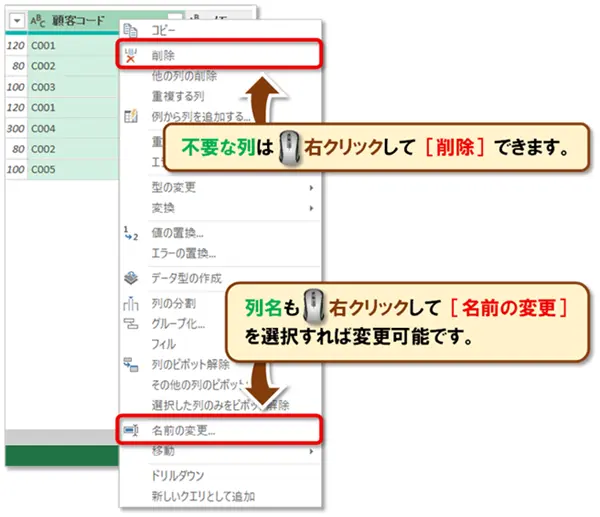Click the 300 value cell
This screenshot has width=600, height=517.
point(16,129)
